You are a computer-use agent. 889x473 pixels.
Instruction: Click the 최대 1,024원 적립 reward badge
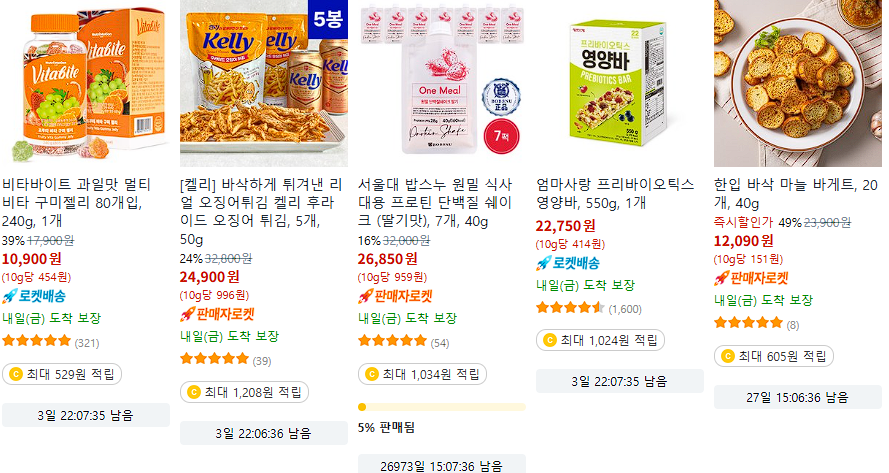600,340
